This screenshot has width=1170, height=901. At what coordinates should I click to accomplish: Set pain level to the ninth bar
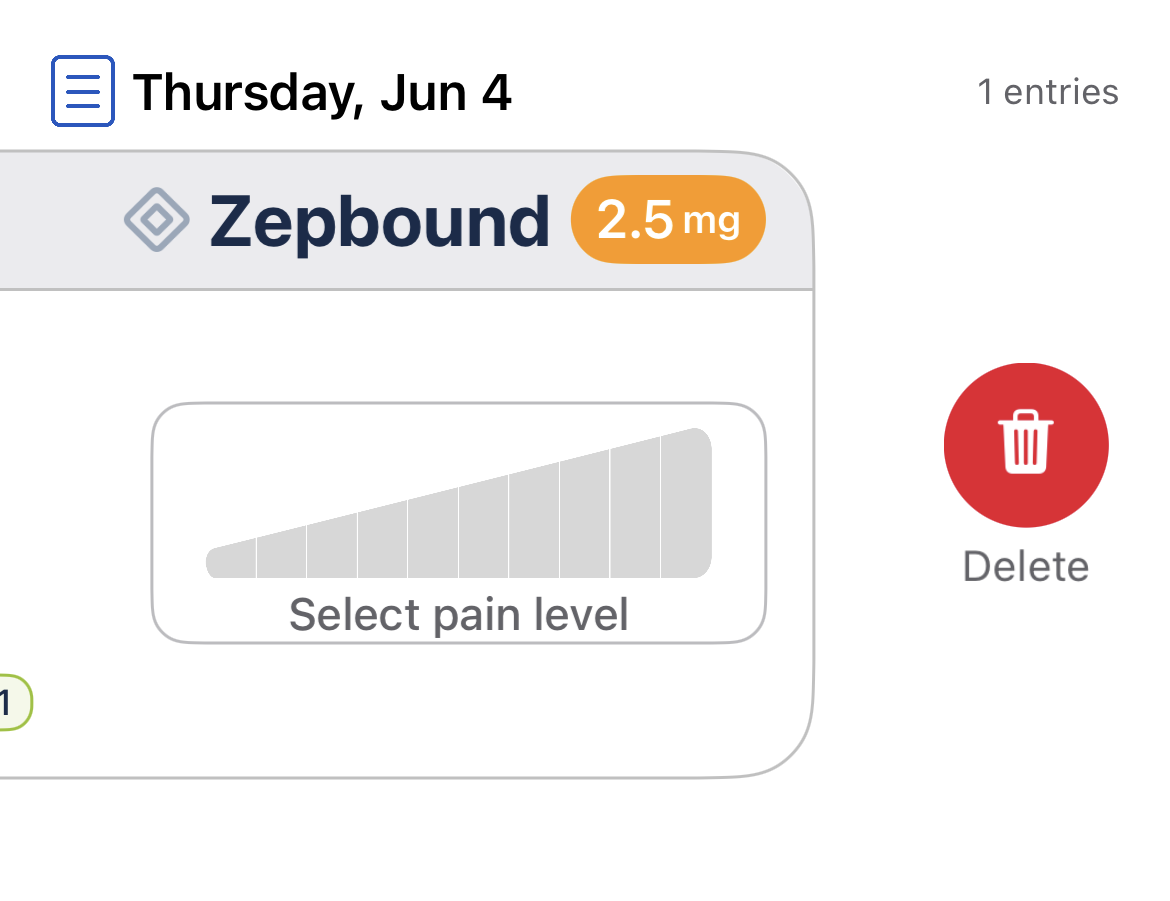[x=636, y=509]
